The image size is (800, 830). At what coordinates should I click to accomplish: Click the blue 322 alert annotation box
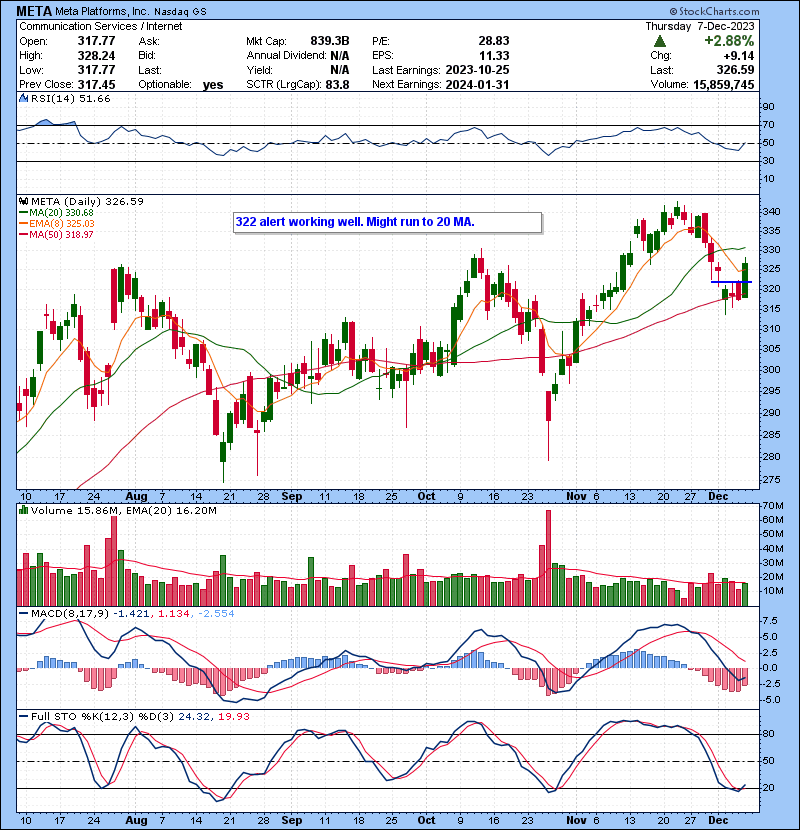(386, 222)
